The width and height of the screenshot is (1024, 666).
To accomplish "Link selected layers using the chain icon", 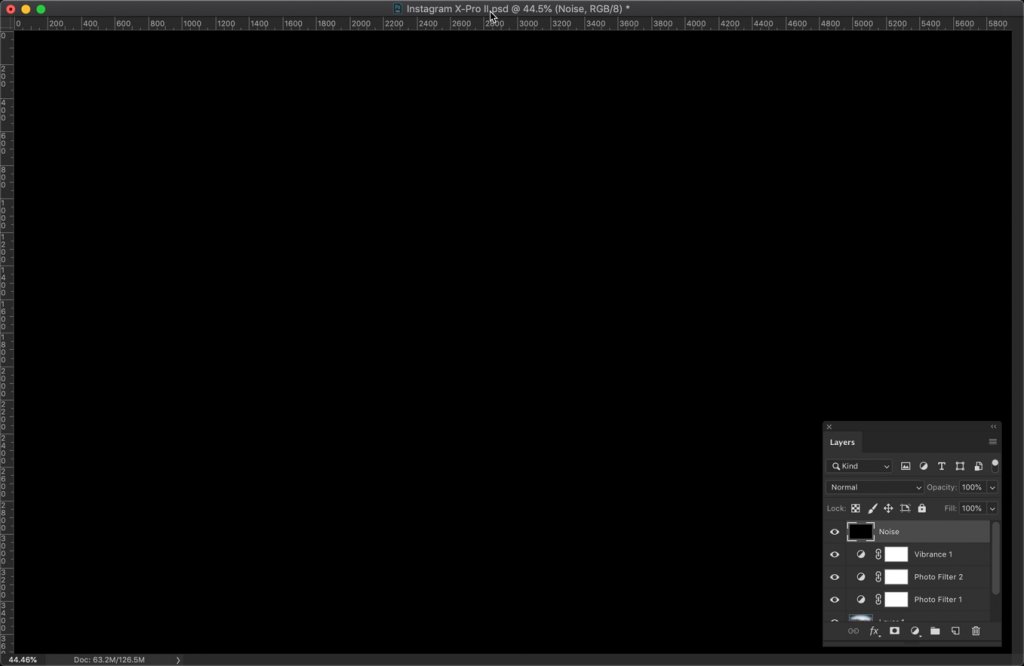I will [x=856, y=631].
